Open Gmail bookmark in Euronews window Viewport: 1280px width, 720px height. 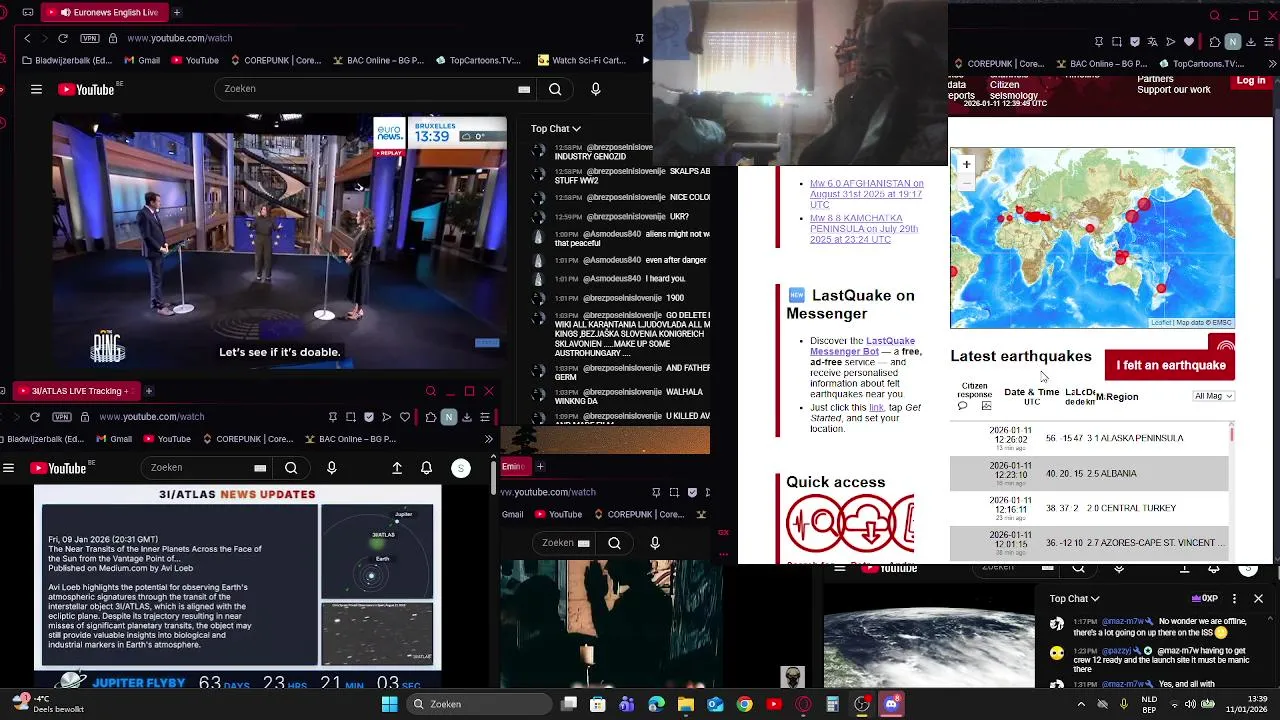coord(141,60)
